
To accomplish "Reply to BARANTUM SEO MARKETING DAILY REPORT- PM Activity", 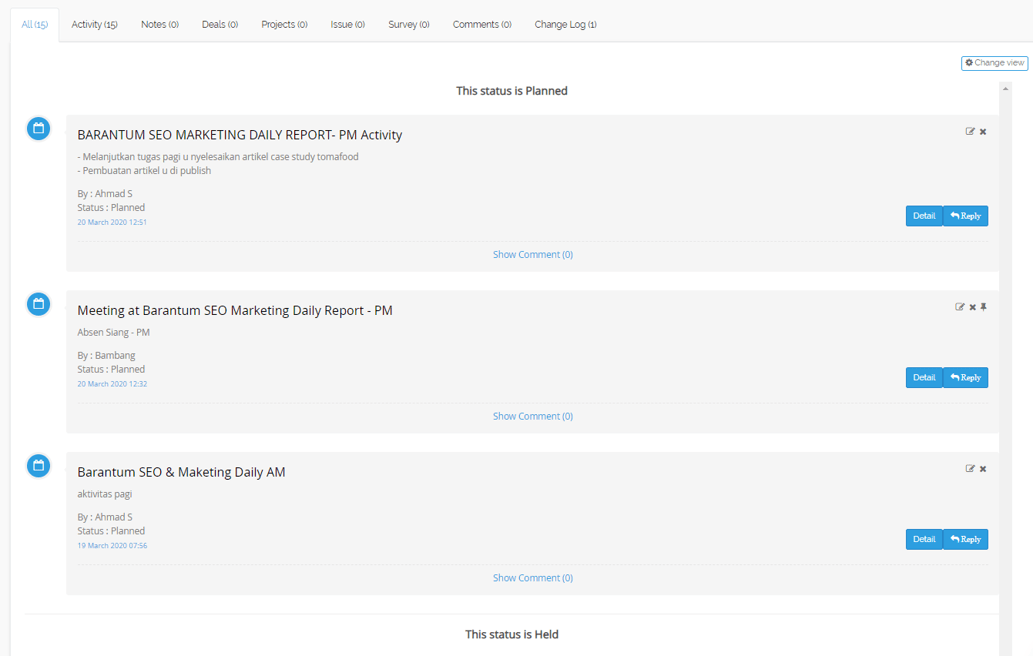I will tap(966, 216).
